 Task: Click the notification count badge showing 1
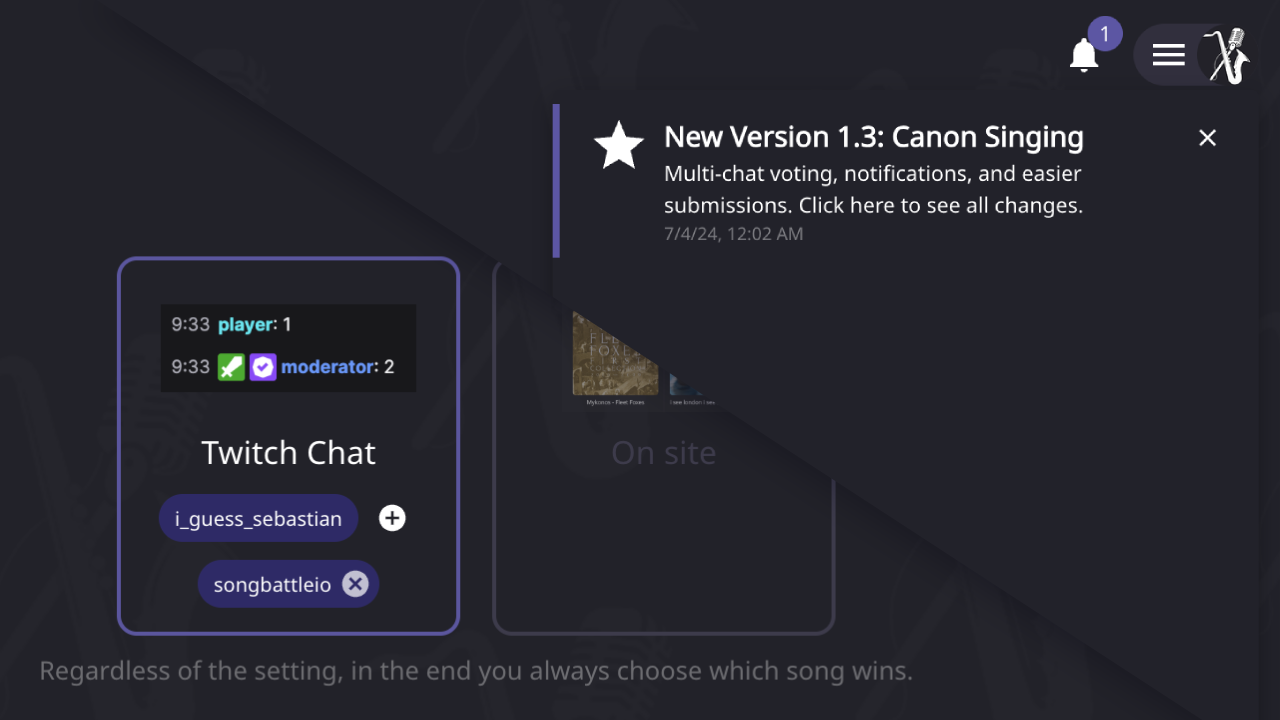(1105, 33)
